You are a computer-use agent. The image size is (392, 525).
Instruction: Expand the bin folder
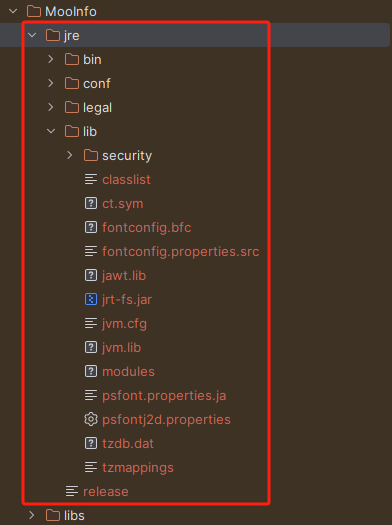[x=51, y=59]
